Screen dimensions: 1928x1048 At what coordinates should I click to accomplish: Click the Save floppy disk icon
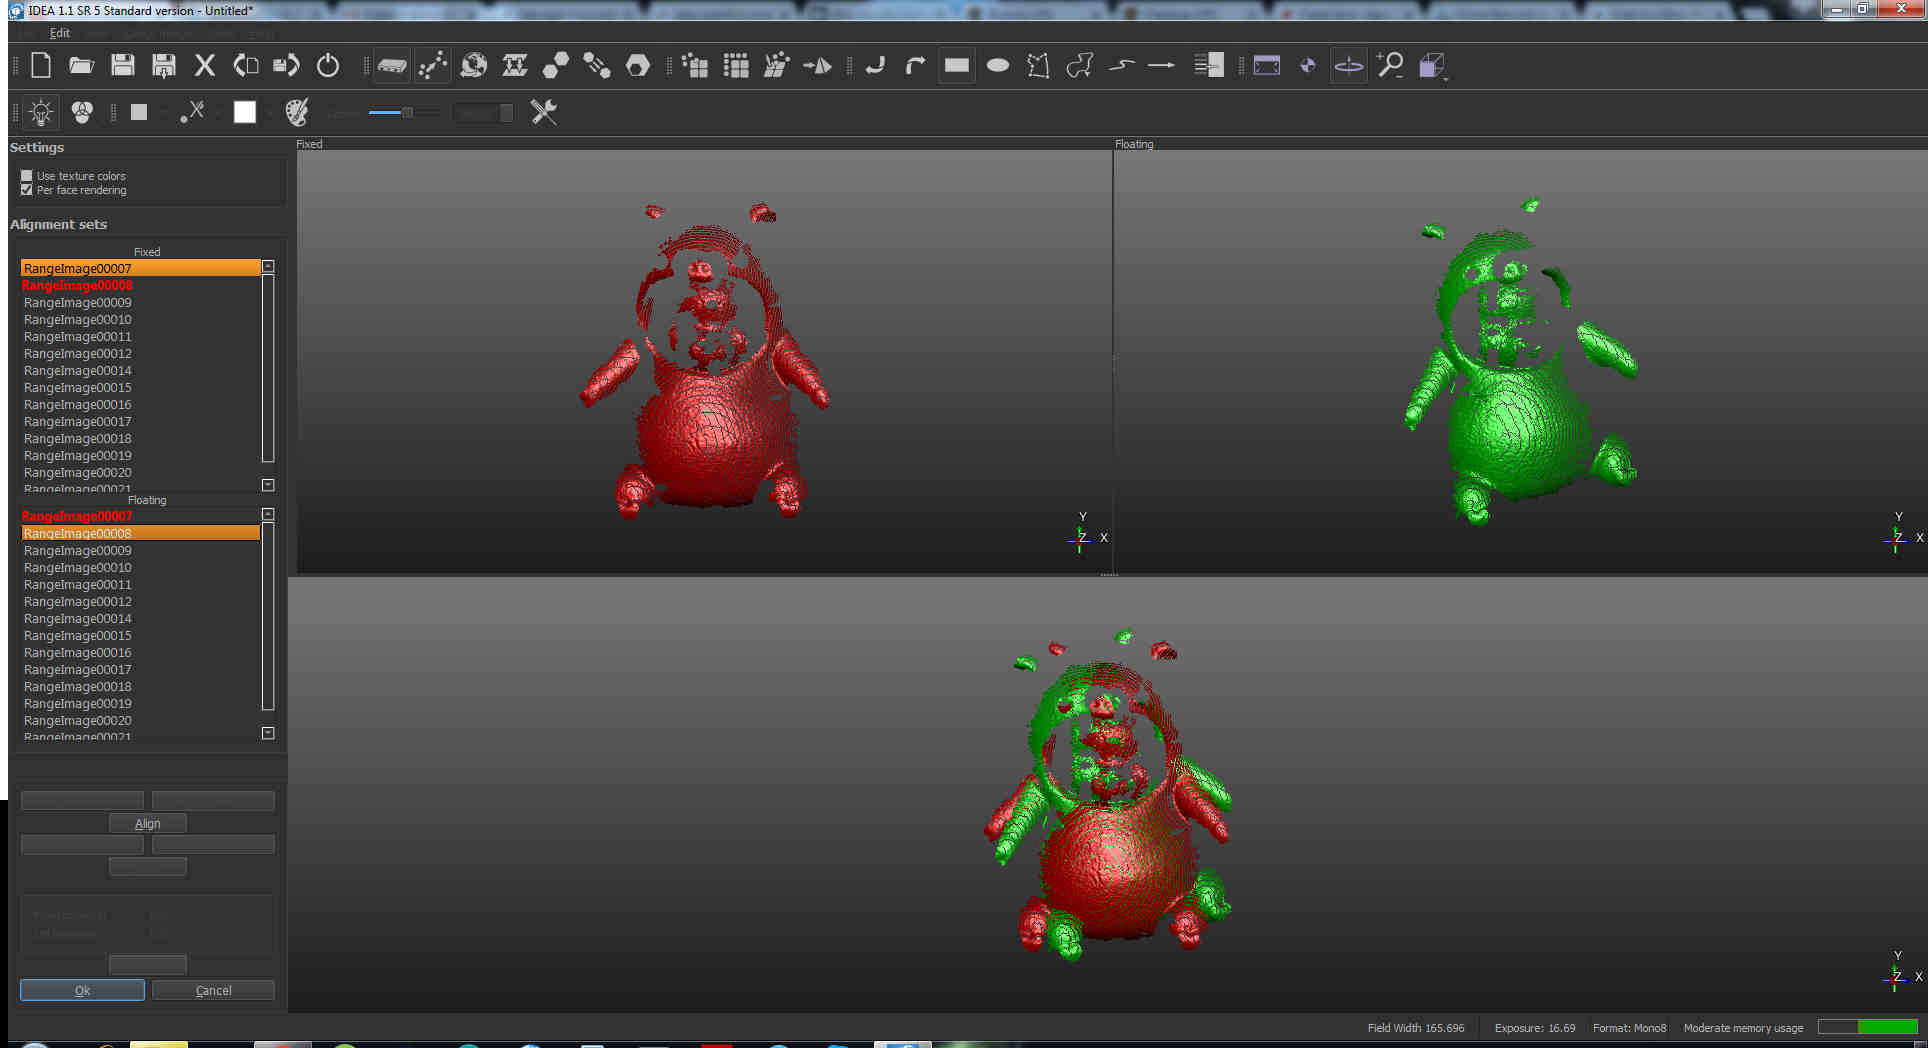[122, 66]
